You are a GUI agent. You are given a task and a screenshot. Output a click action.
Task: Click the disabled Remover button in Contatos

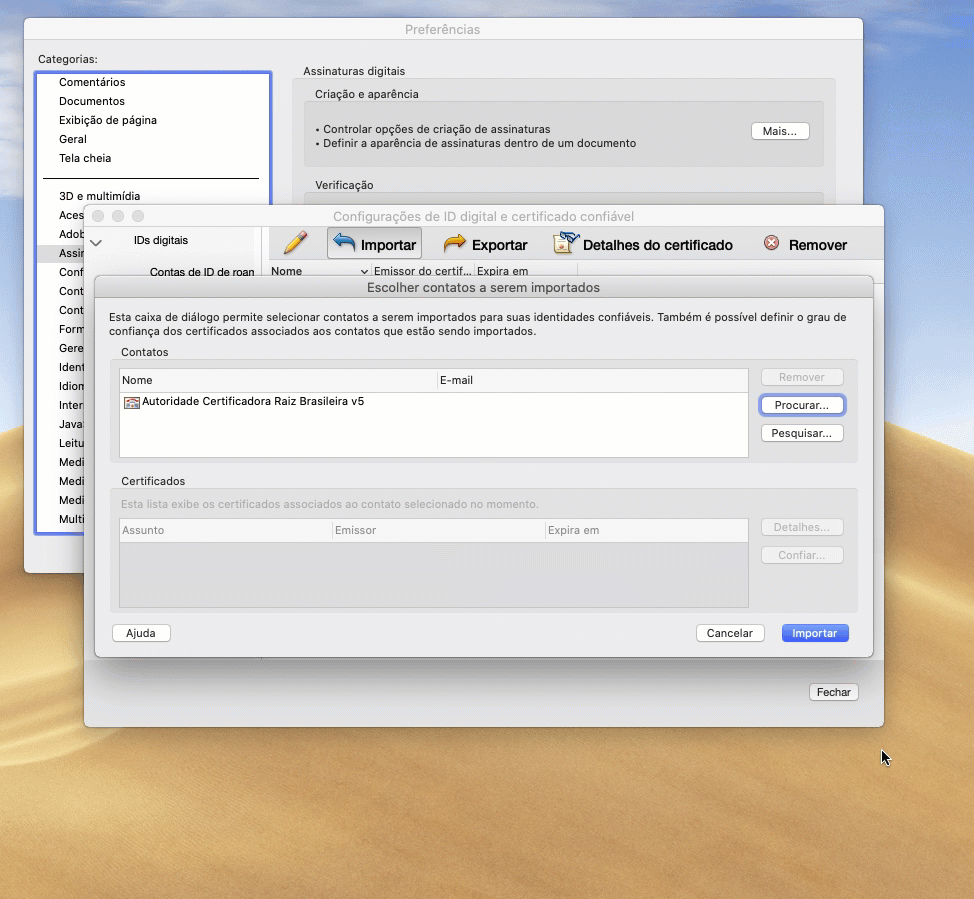click(801, 377)
